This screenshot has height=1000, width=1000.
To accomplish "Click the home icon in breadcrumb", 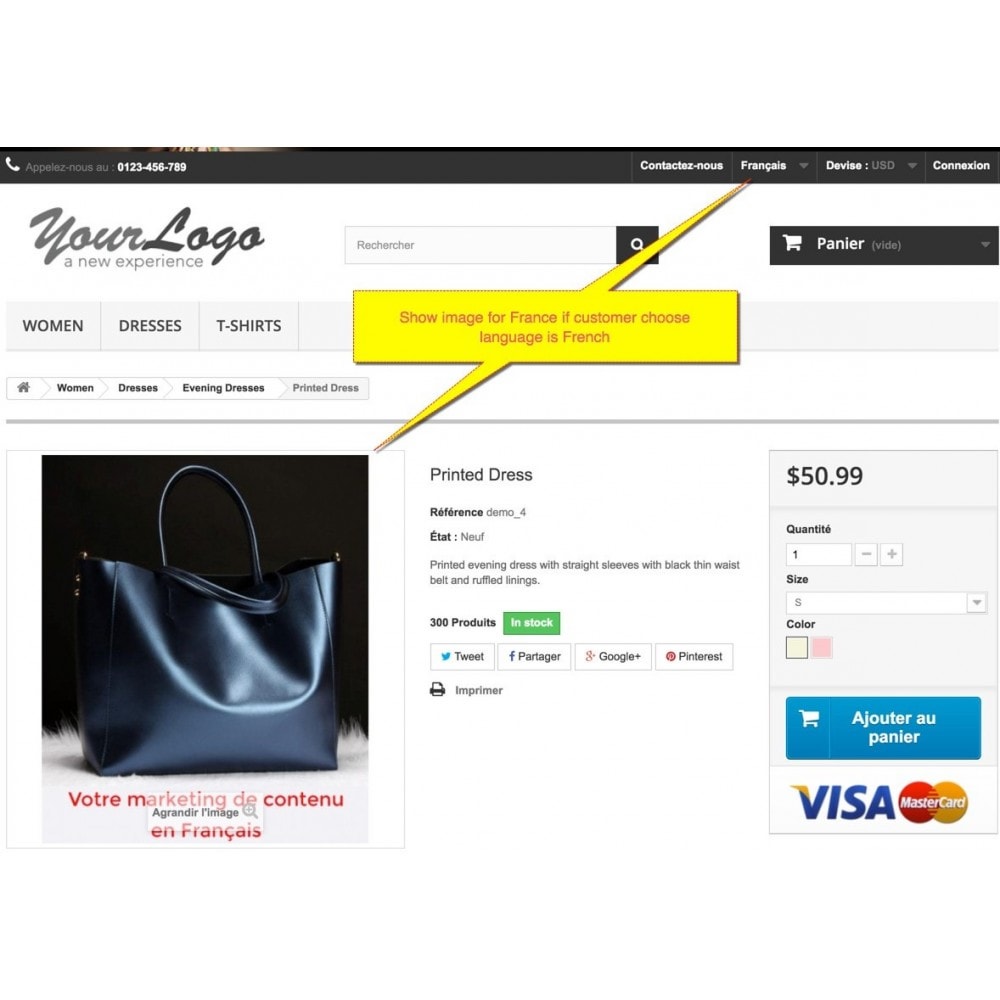I will [x=24, y=388].
